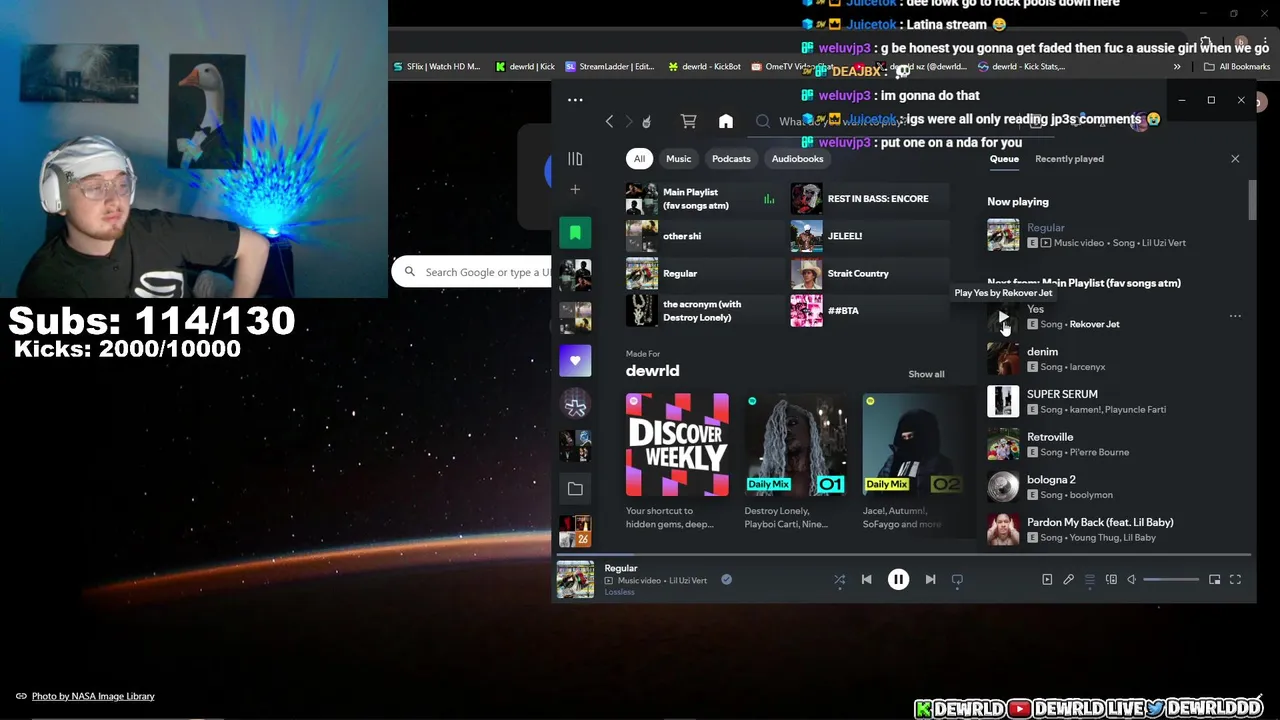Select SUPER SERUM in the queue
Viewport: 1280px width, 720px height.
tap(1115, 401)
